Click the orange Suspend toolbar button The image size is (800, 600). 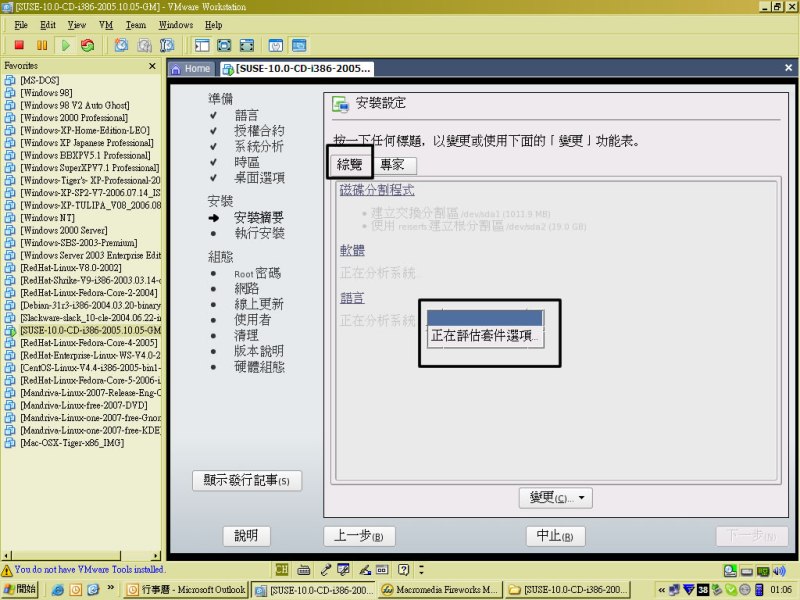[x=42, y=45]
